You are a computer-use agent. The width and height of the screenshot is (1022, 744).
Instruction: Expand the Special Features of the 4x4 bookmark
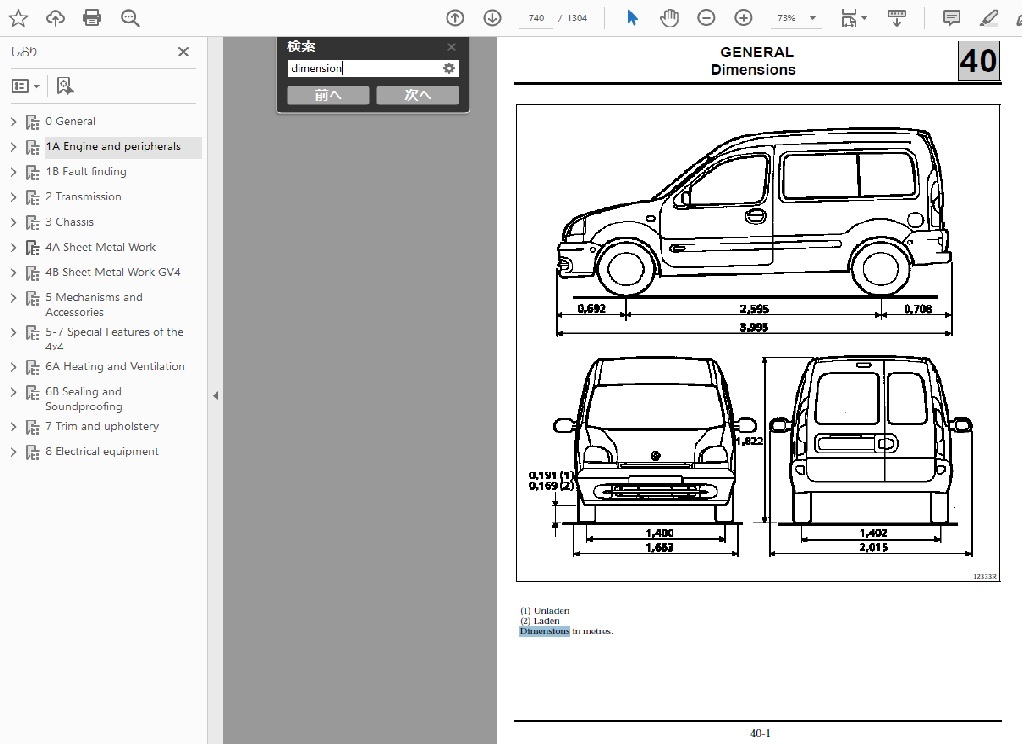(14, 333)
